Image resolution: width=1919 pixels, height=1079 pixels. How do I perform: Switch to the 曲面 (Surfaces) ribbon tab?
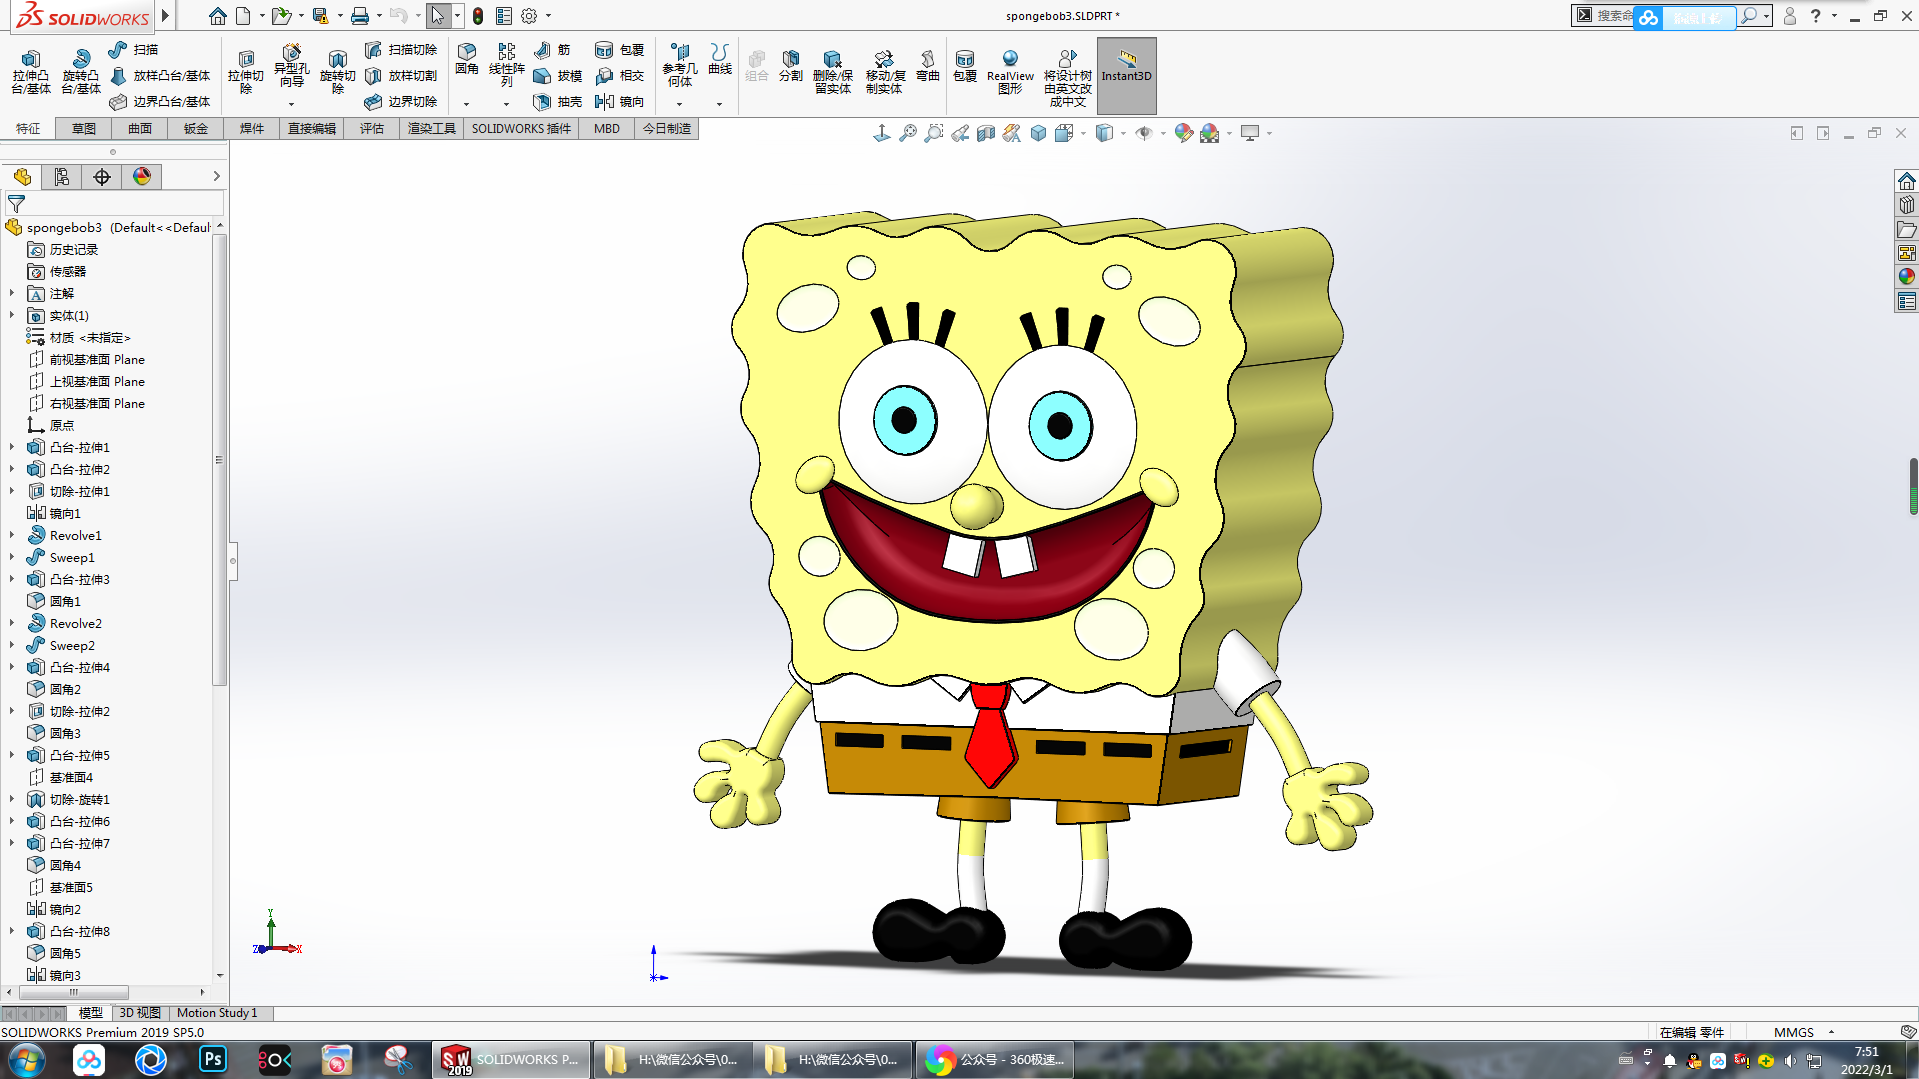point(140,129)
